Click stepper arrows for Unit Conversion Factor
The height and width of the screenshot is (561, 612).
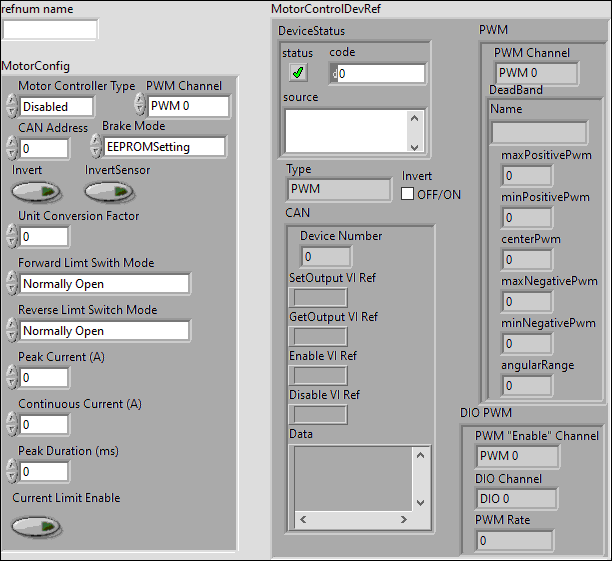12,236
